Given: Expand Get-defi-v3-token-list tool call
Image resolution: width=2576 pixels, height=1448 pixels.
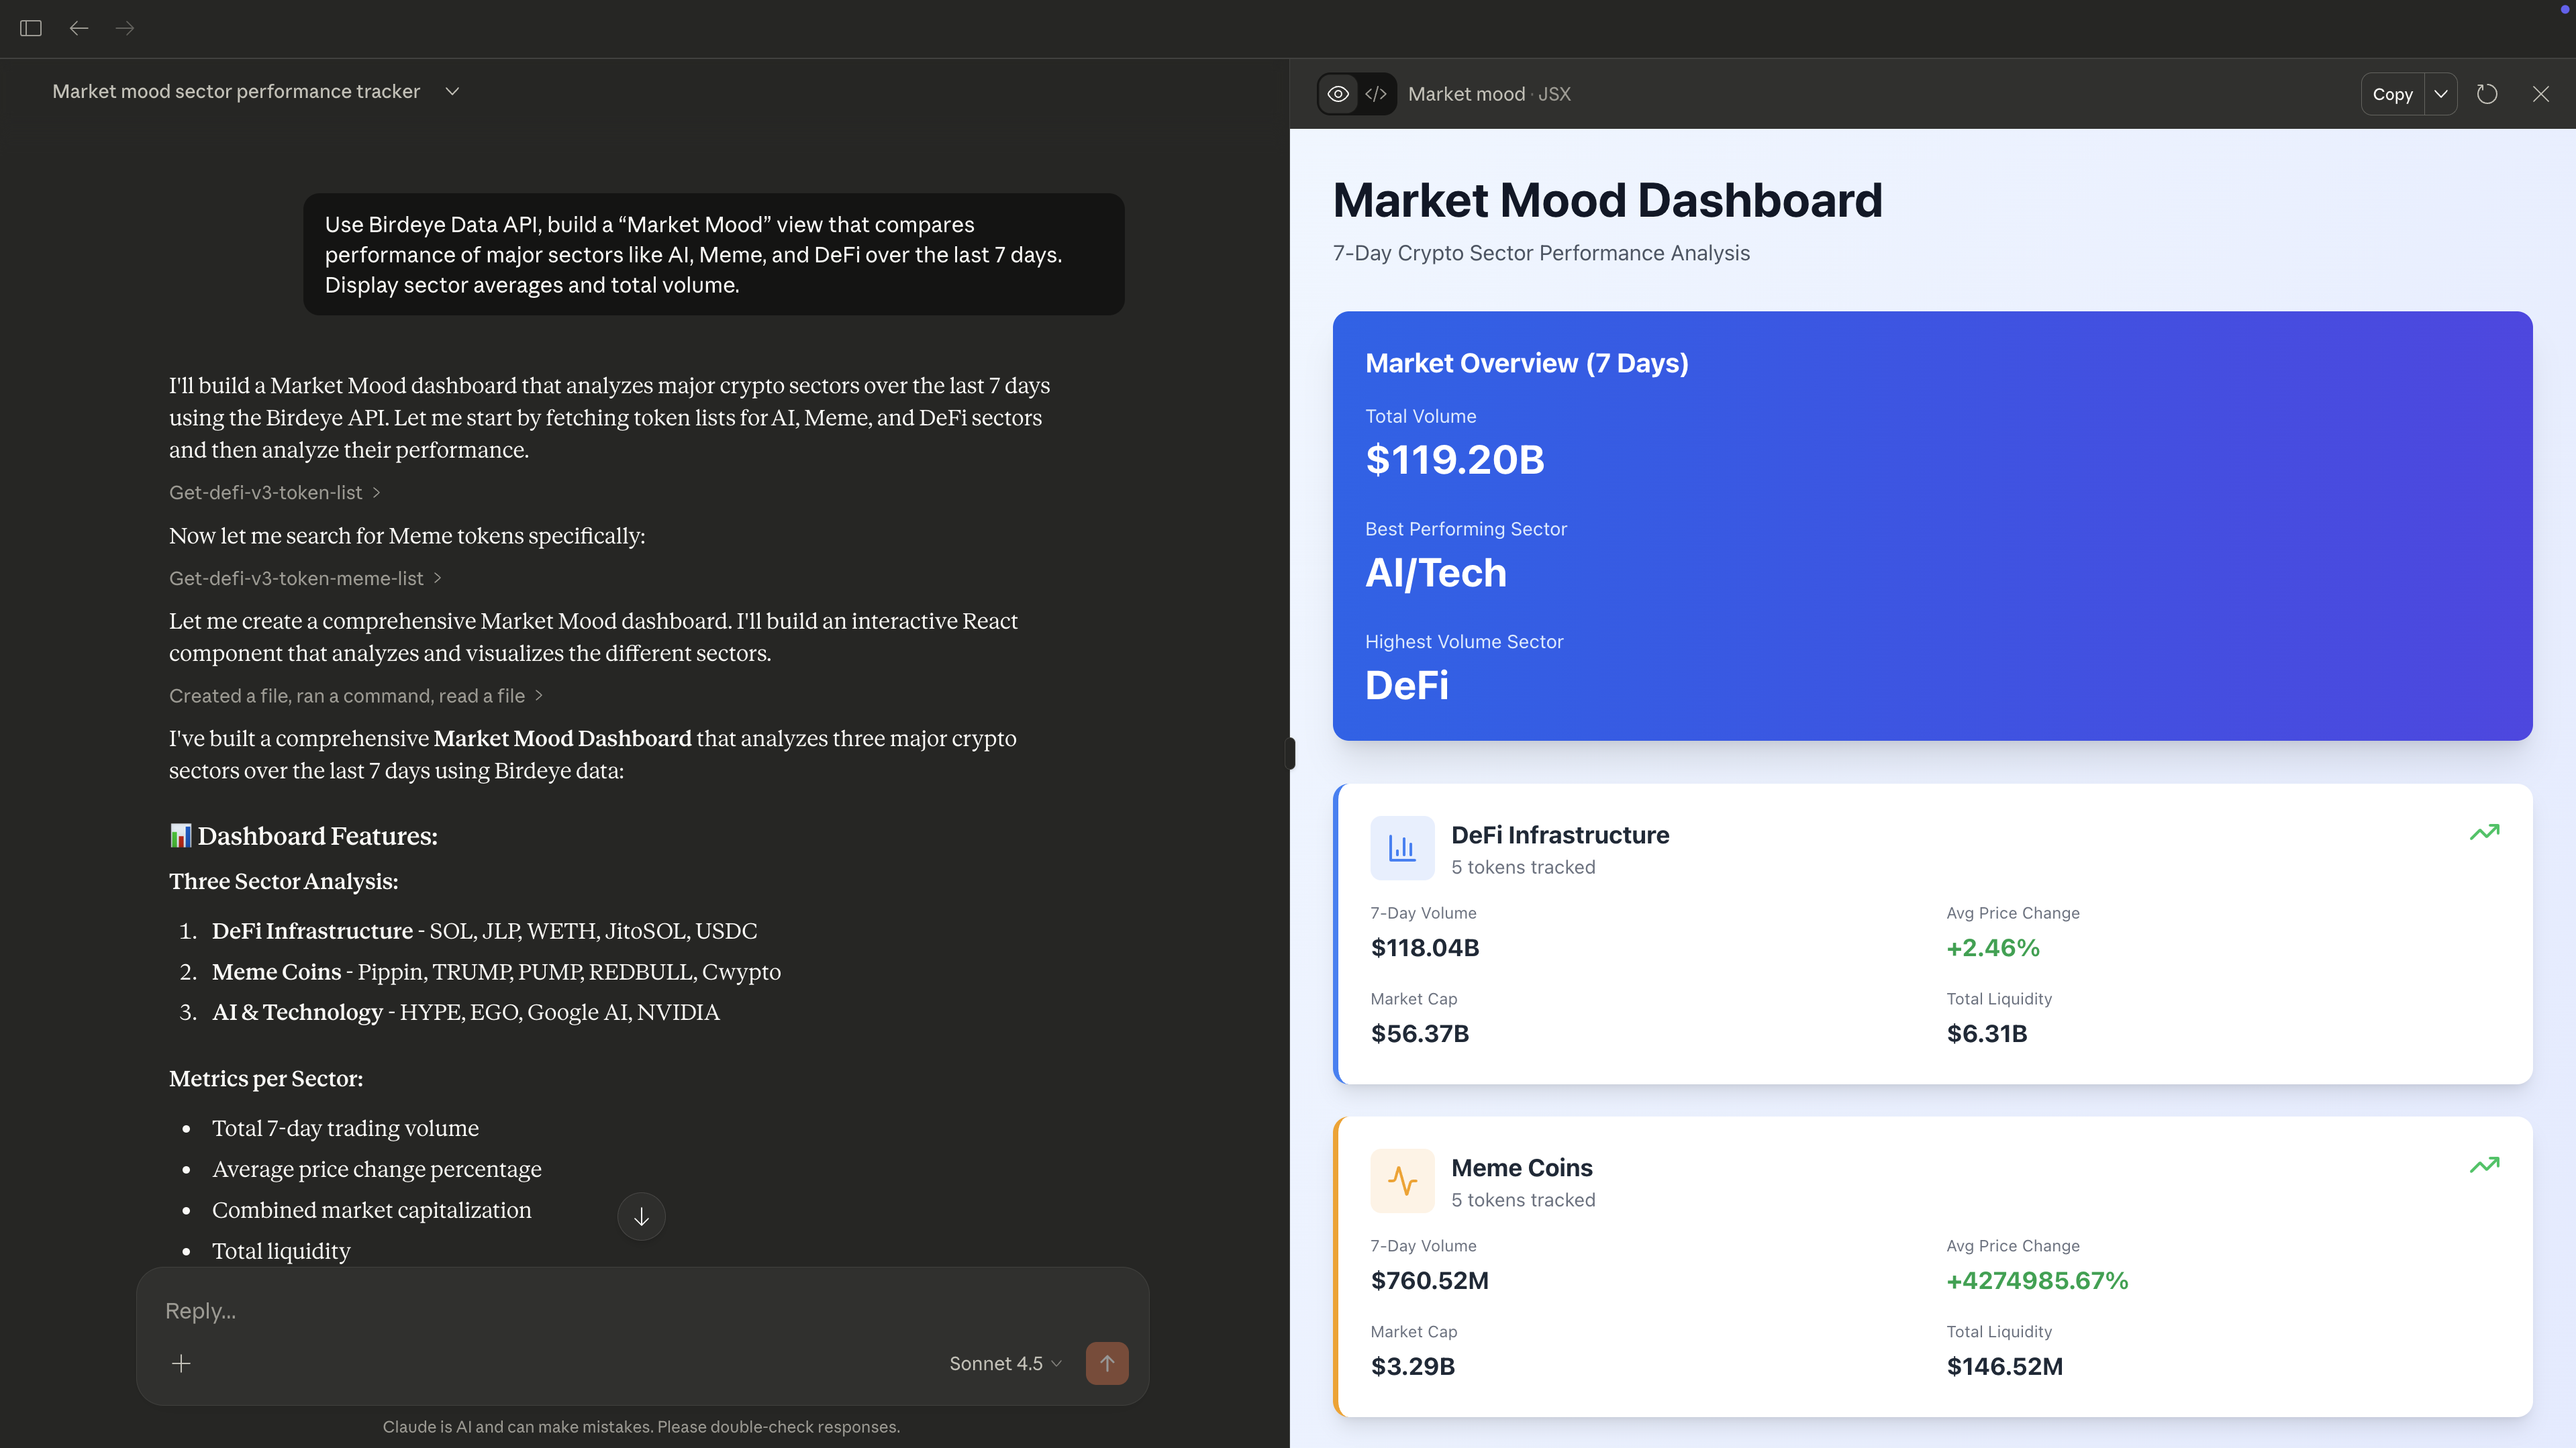Looking at the screenshot, I should (x=275, y=492).
